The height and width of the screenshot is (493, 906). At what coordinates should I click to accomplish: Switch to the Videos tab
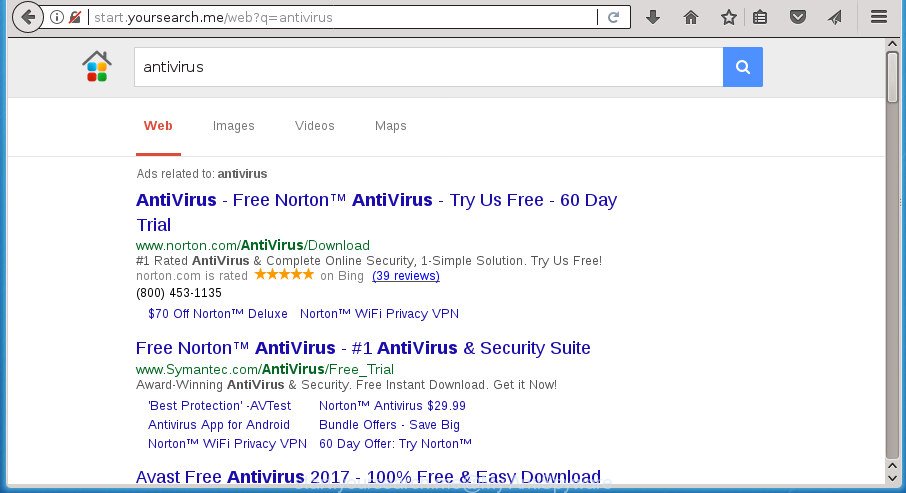(314, 125)
